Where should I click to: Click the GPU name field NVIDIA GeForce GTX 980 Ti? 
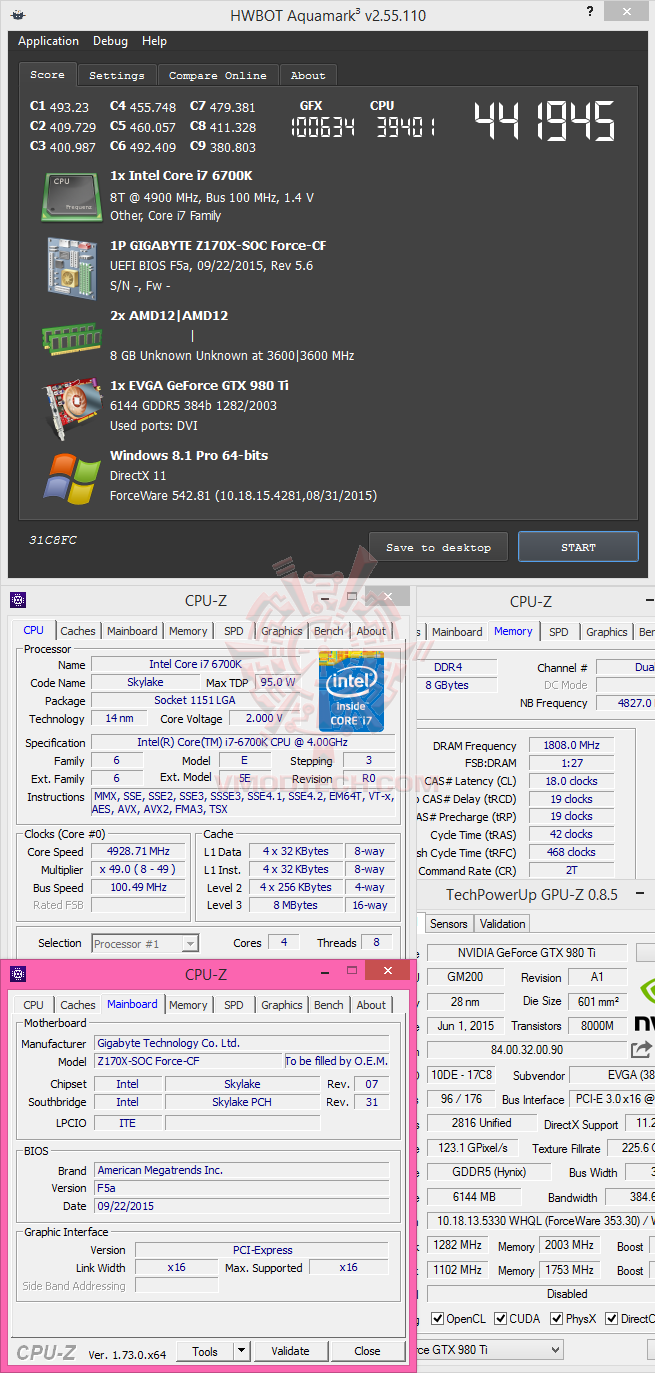(x=527, y=953)
